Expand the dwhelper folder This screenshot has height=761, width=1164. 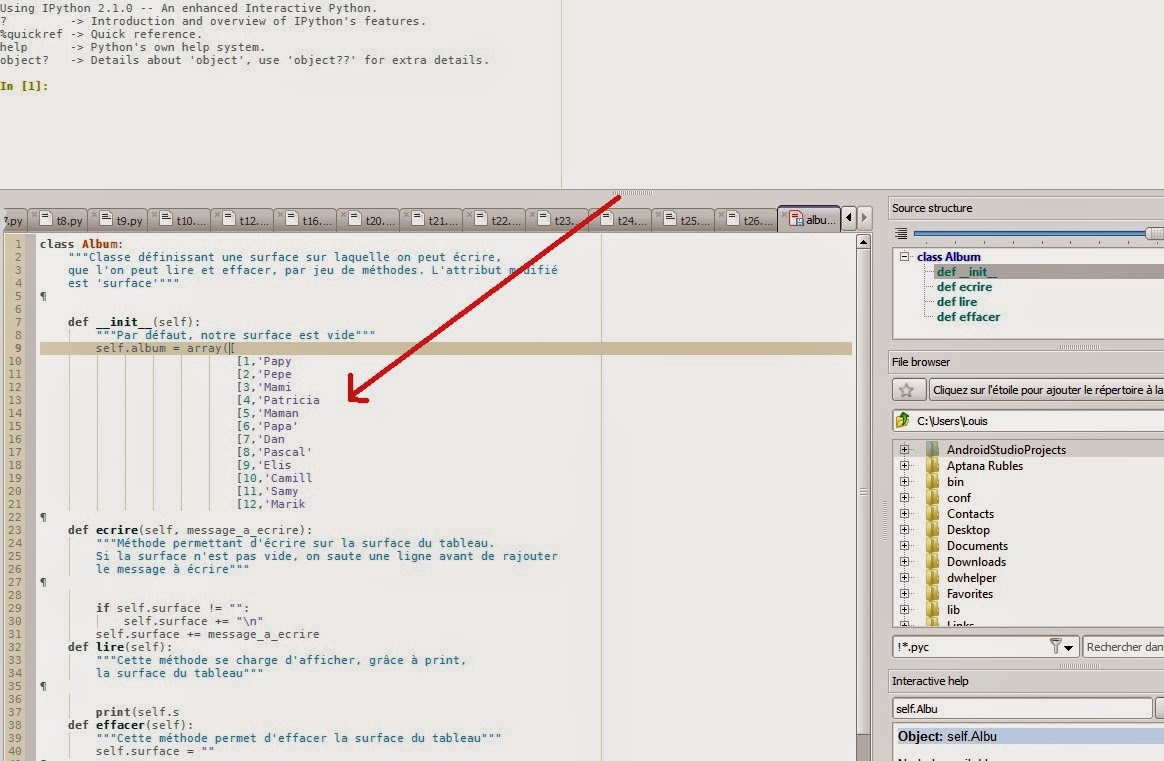(x=904, y=577)
